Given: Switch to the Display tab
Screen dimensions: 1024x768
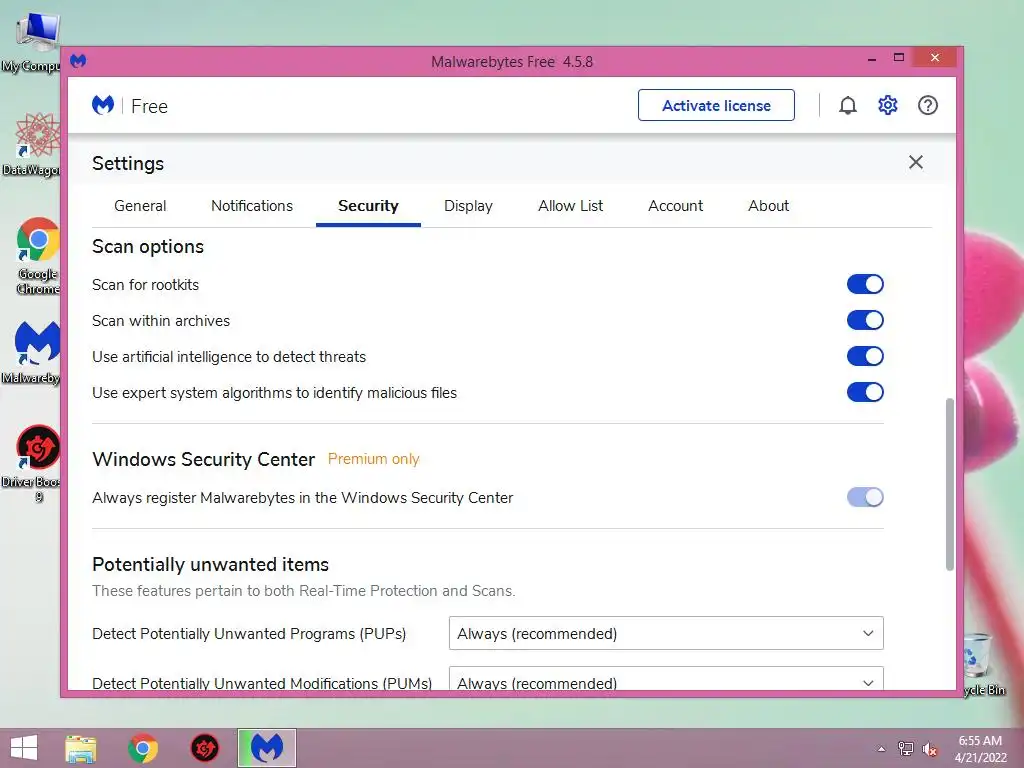Looking at the screenshot, I should (x=468, y=206).
